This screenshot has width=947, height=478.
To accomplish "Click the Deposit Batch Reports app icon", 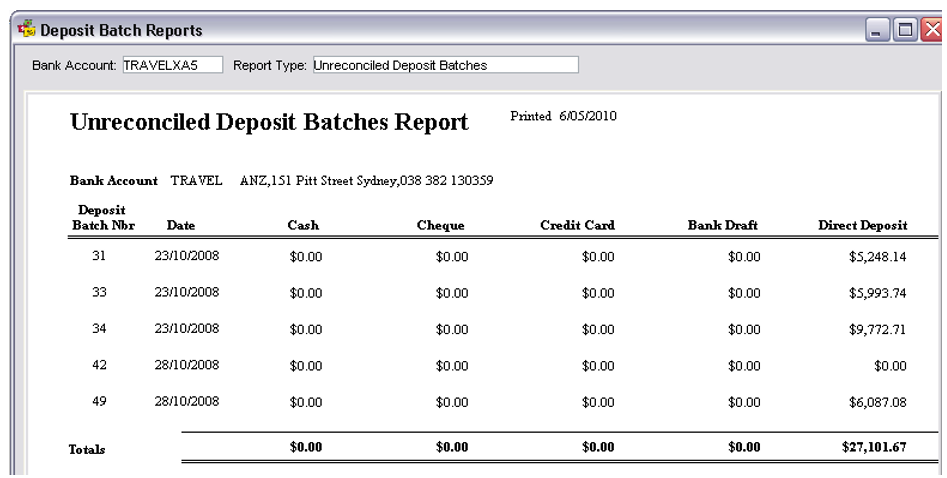I will coord(27,29).
